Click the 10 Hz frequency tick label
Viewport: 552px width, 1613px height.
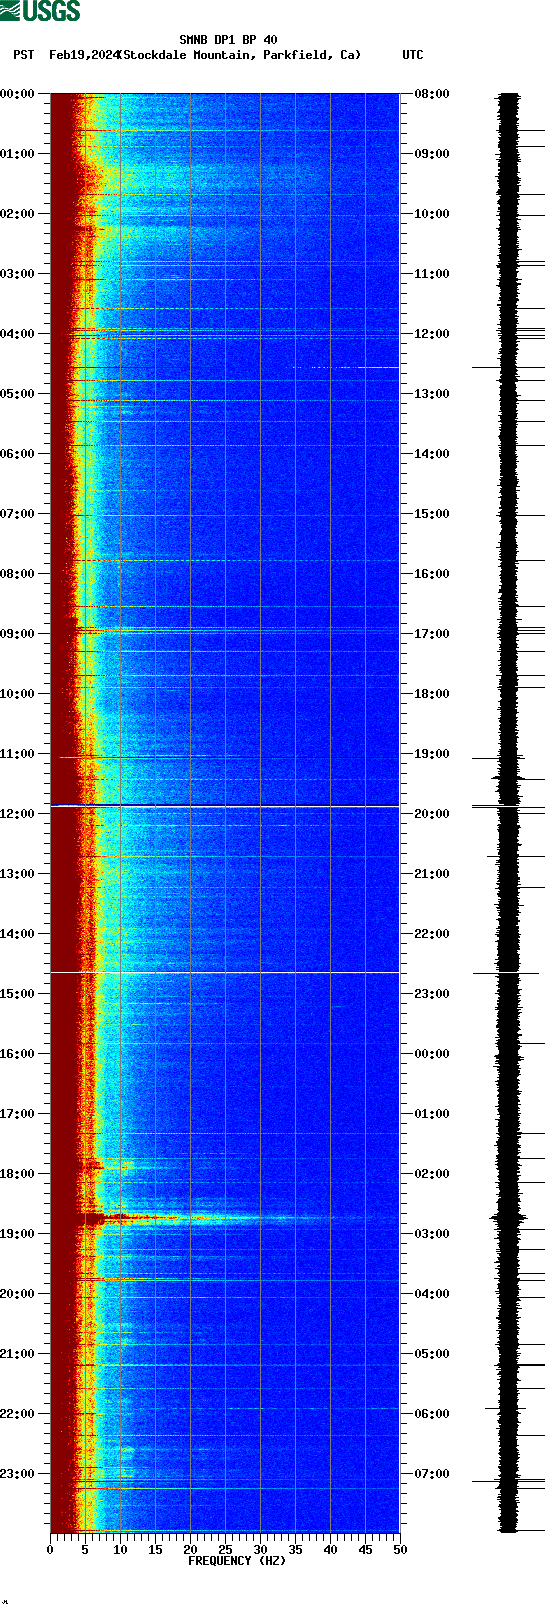click(x=120, y=1550)
